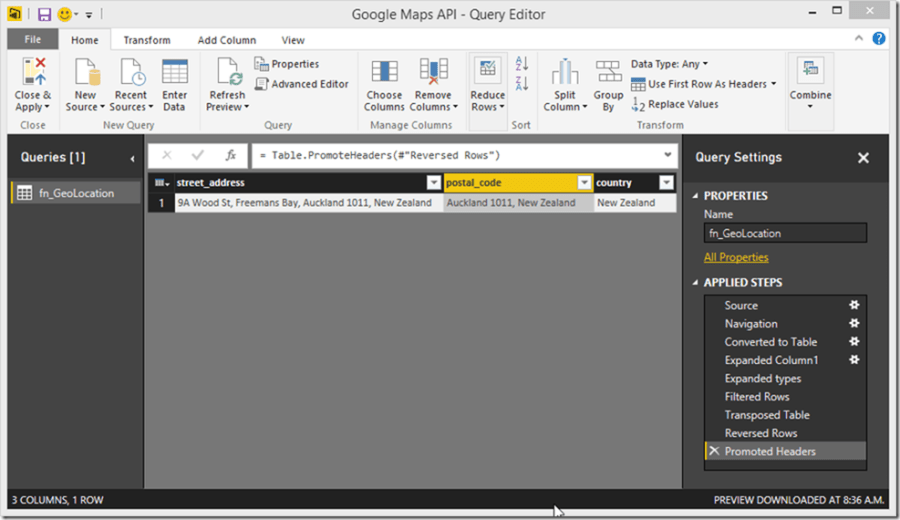The width and height of the screenshot is (900, 520).
Task: Click the smiley feedback icon
Action: pyautogui.click(x=64, y=14)
